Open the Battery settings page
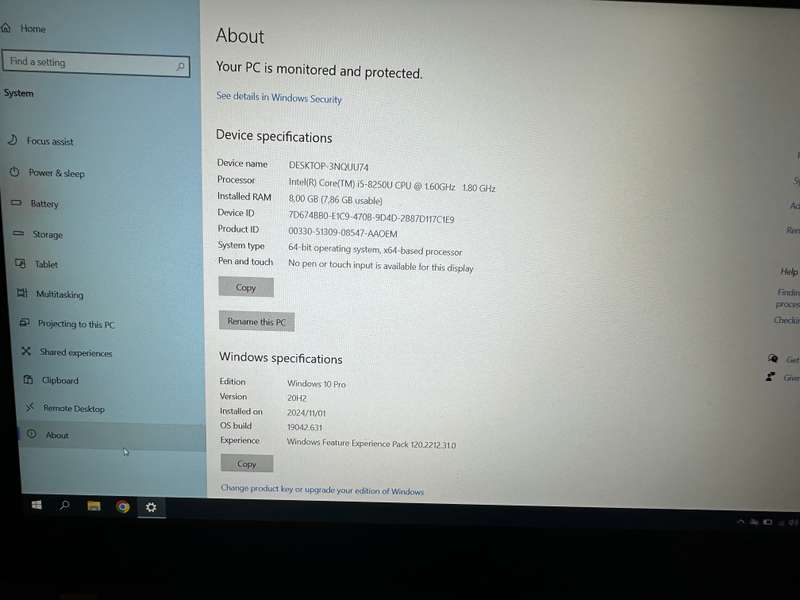Viewport: 800px width, 600px height. (44, 204)
